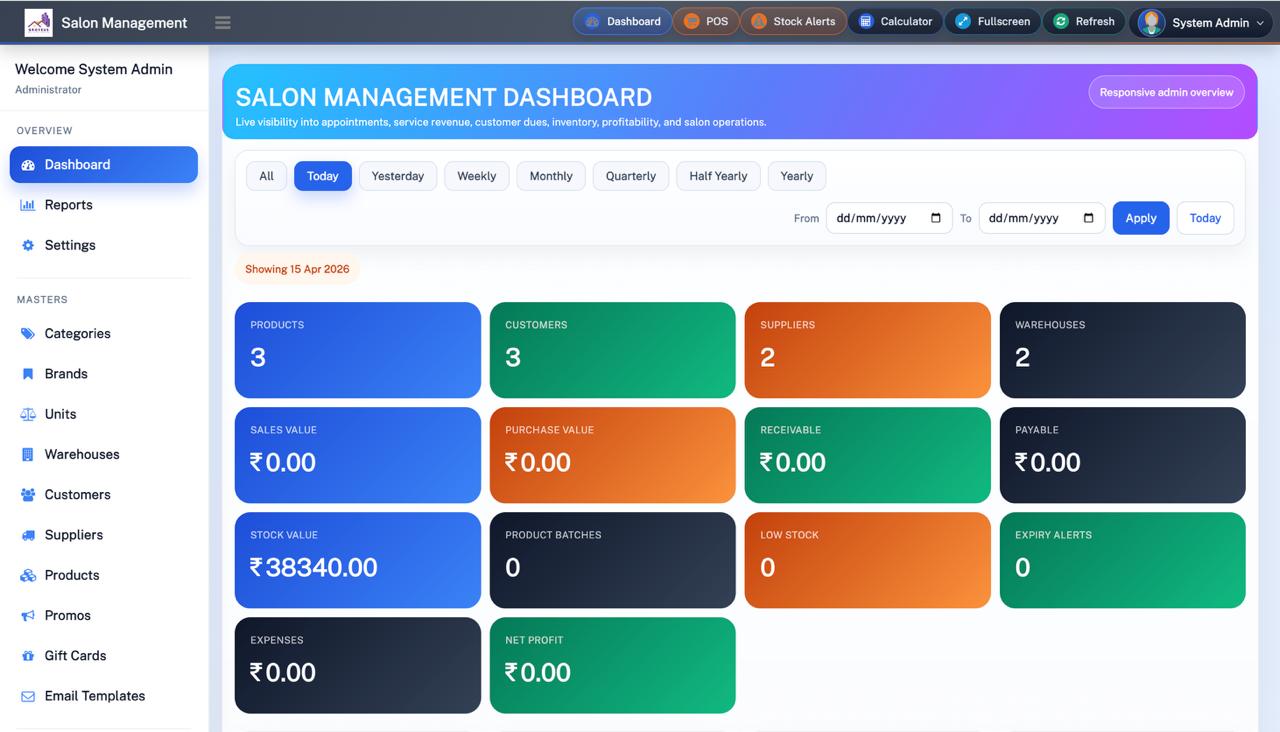Open the Promos section
Screen dimensions: 1280x732
point(67,615)
